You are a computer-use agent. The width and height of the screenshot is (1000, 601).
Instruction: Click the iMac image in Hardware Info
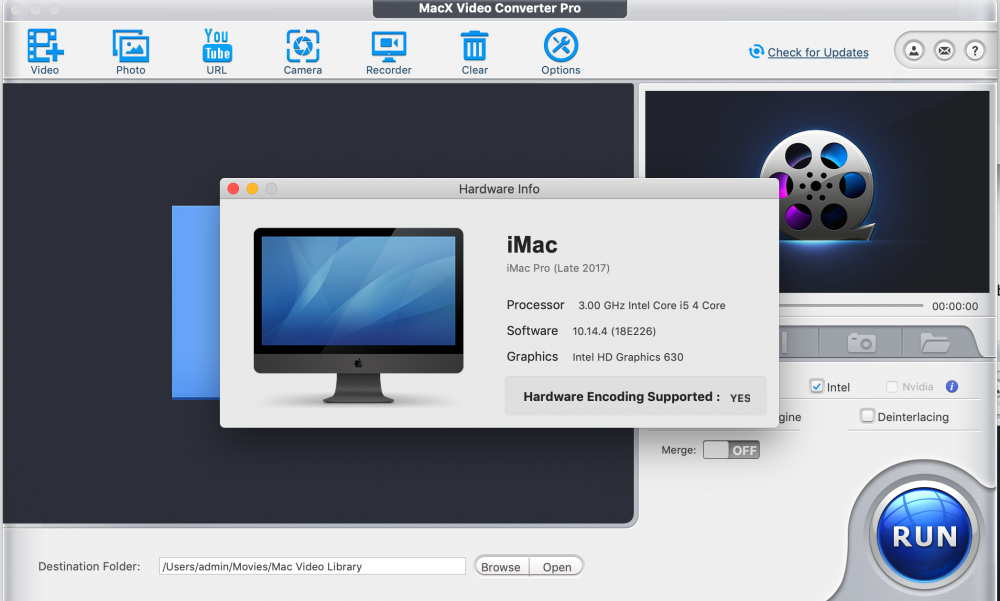point(358,316)
